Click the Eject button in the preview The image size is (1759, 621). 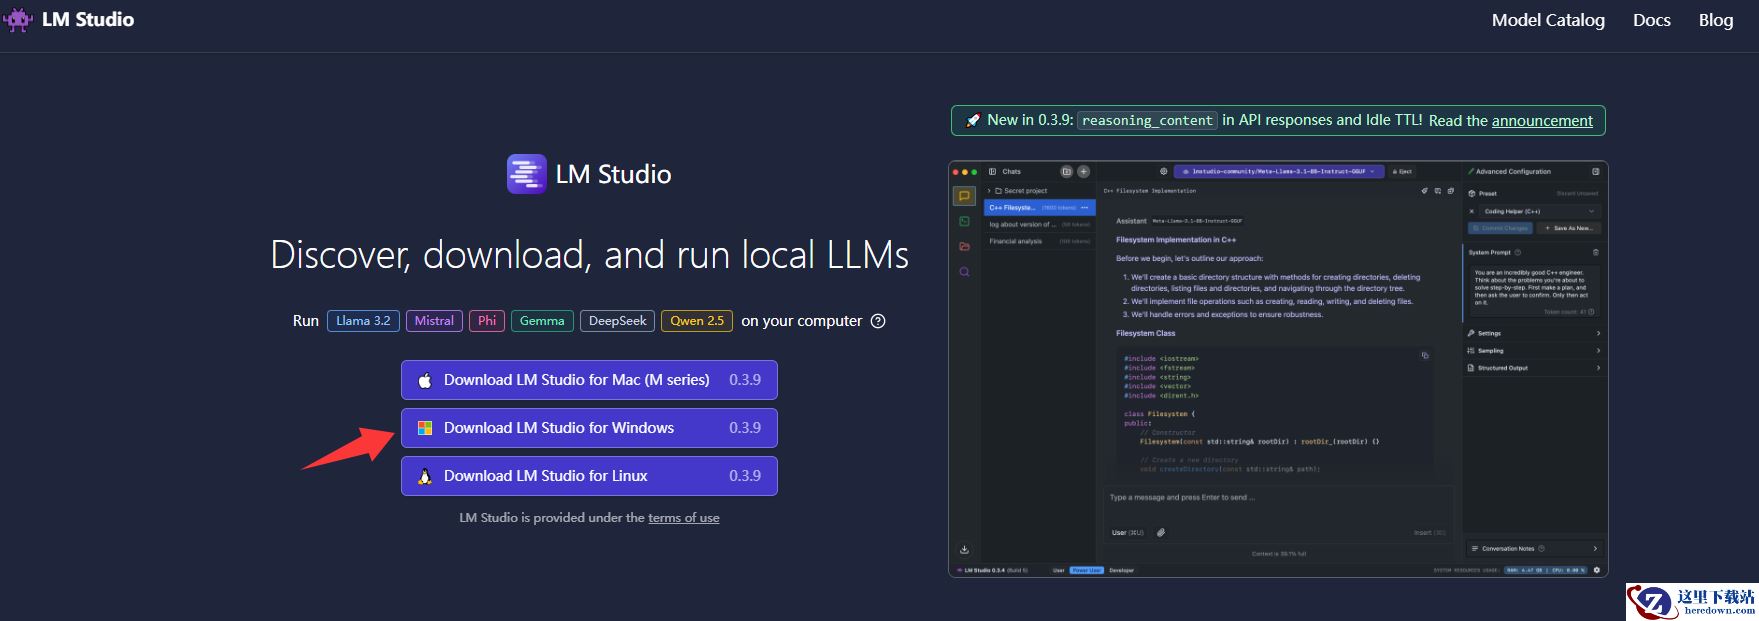point(1402,172)
